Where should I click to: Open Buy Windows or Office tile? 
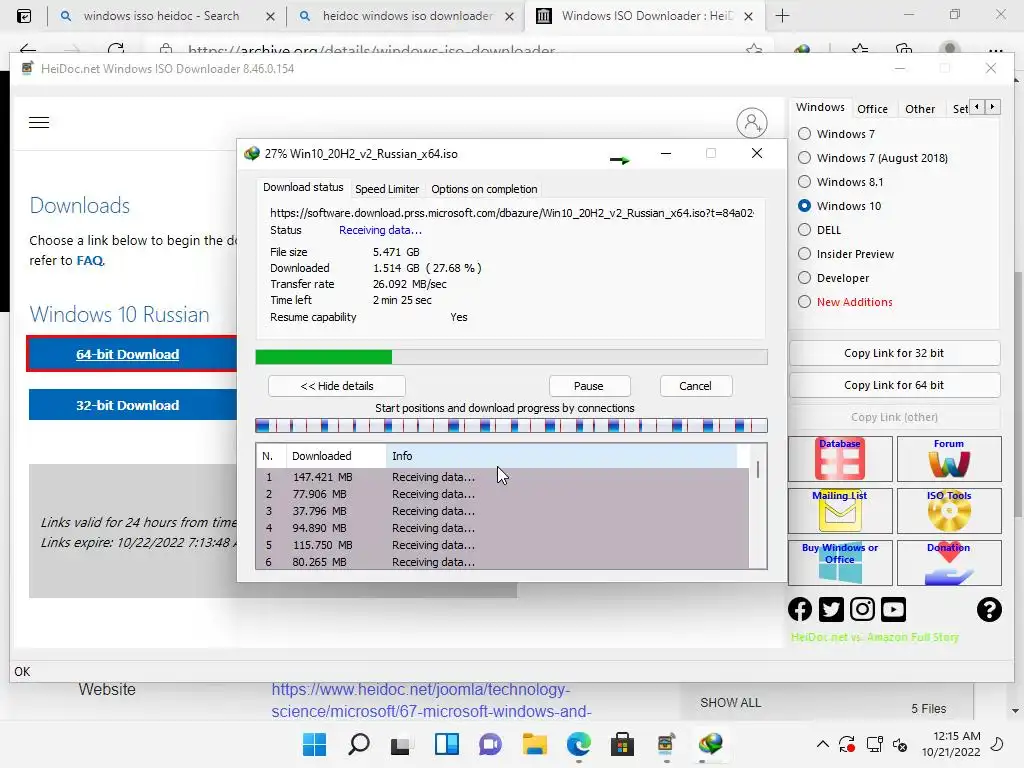(840, 562)
